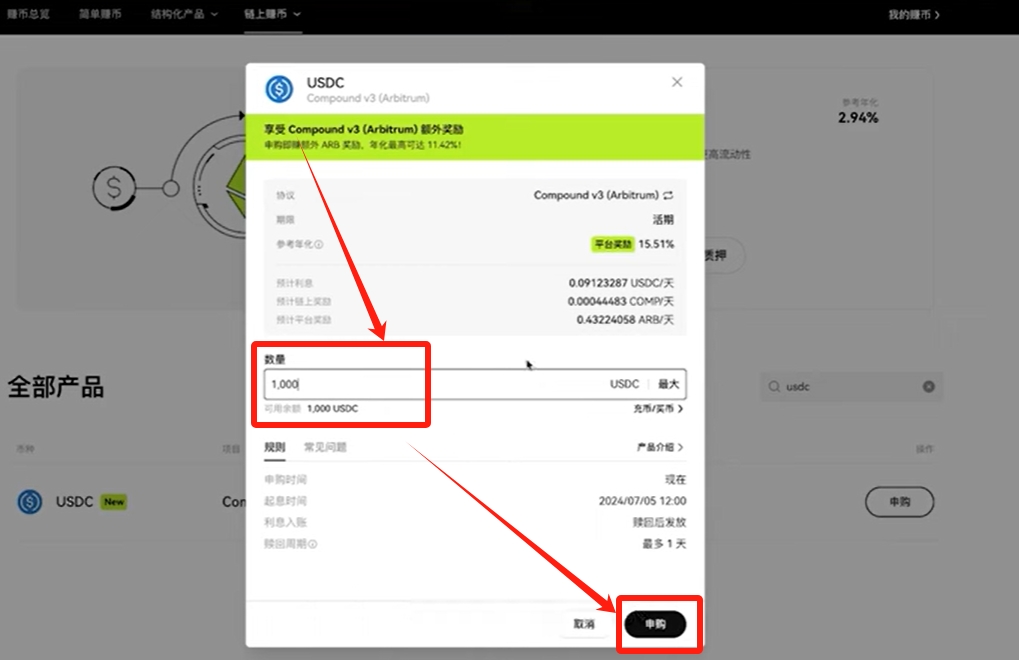
Task: Click the 赎回后发放 value
Action: pyautogui.click(x=660, y=522)
